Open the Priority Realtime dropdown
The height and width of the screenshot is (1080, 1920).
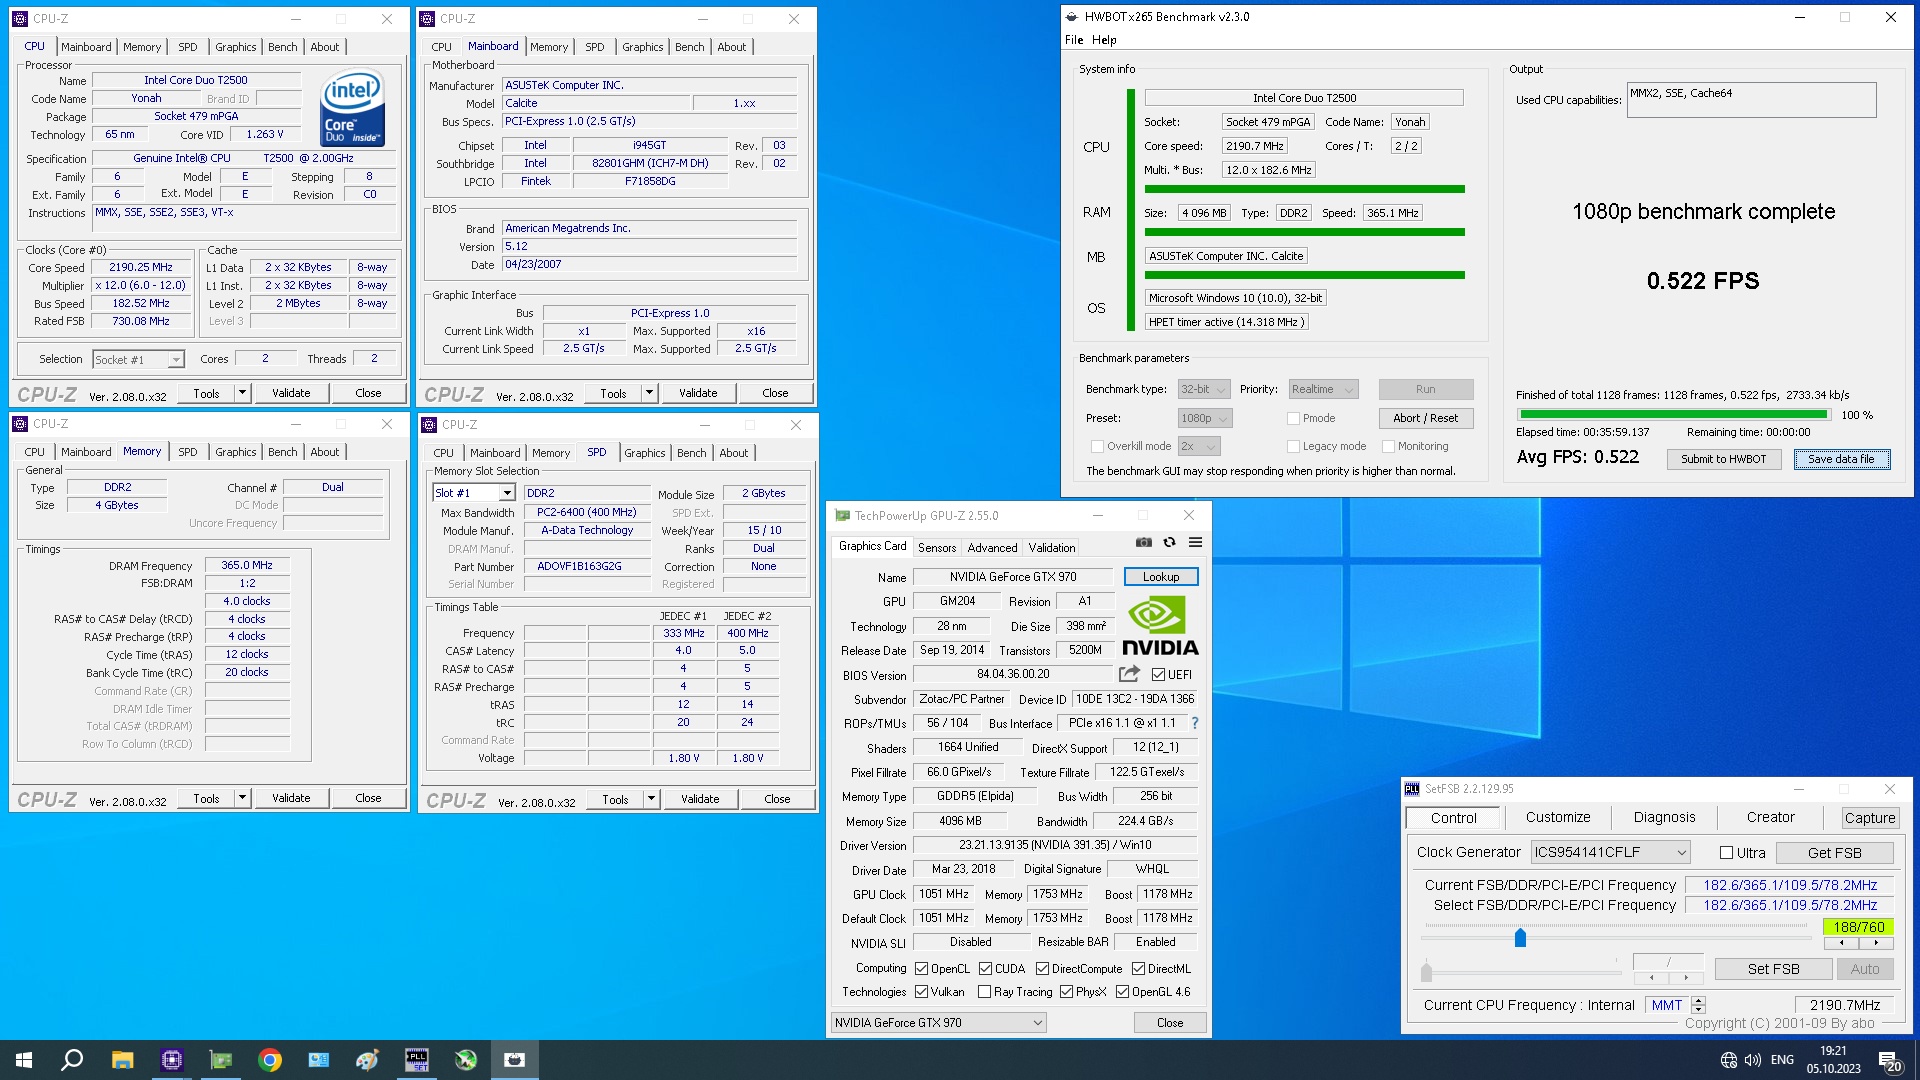pyautogui.click(x=1322, y=390)
